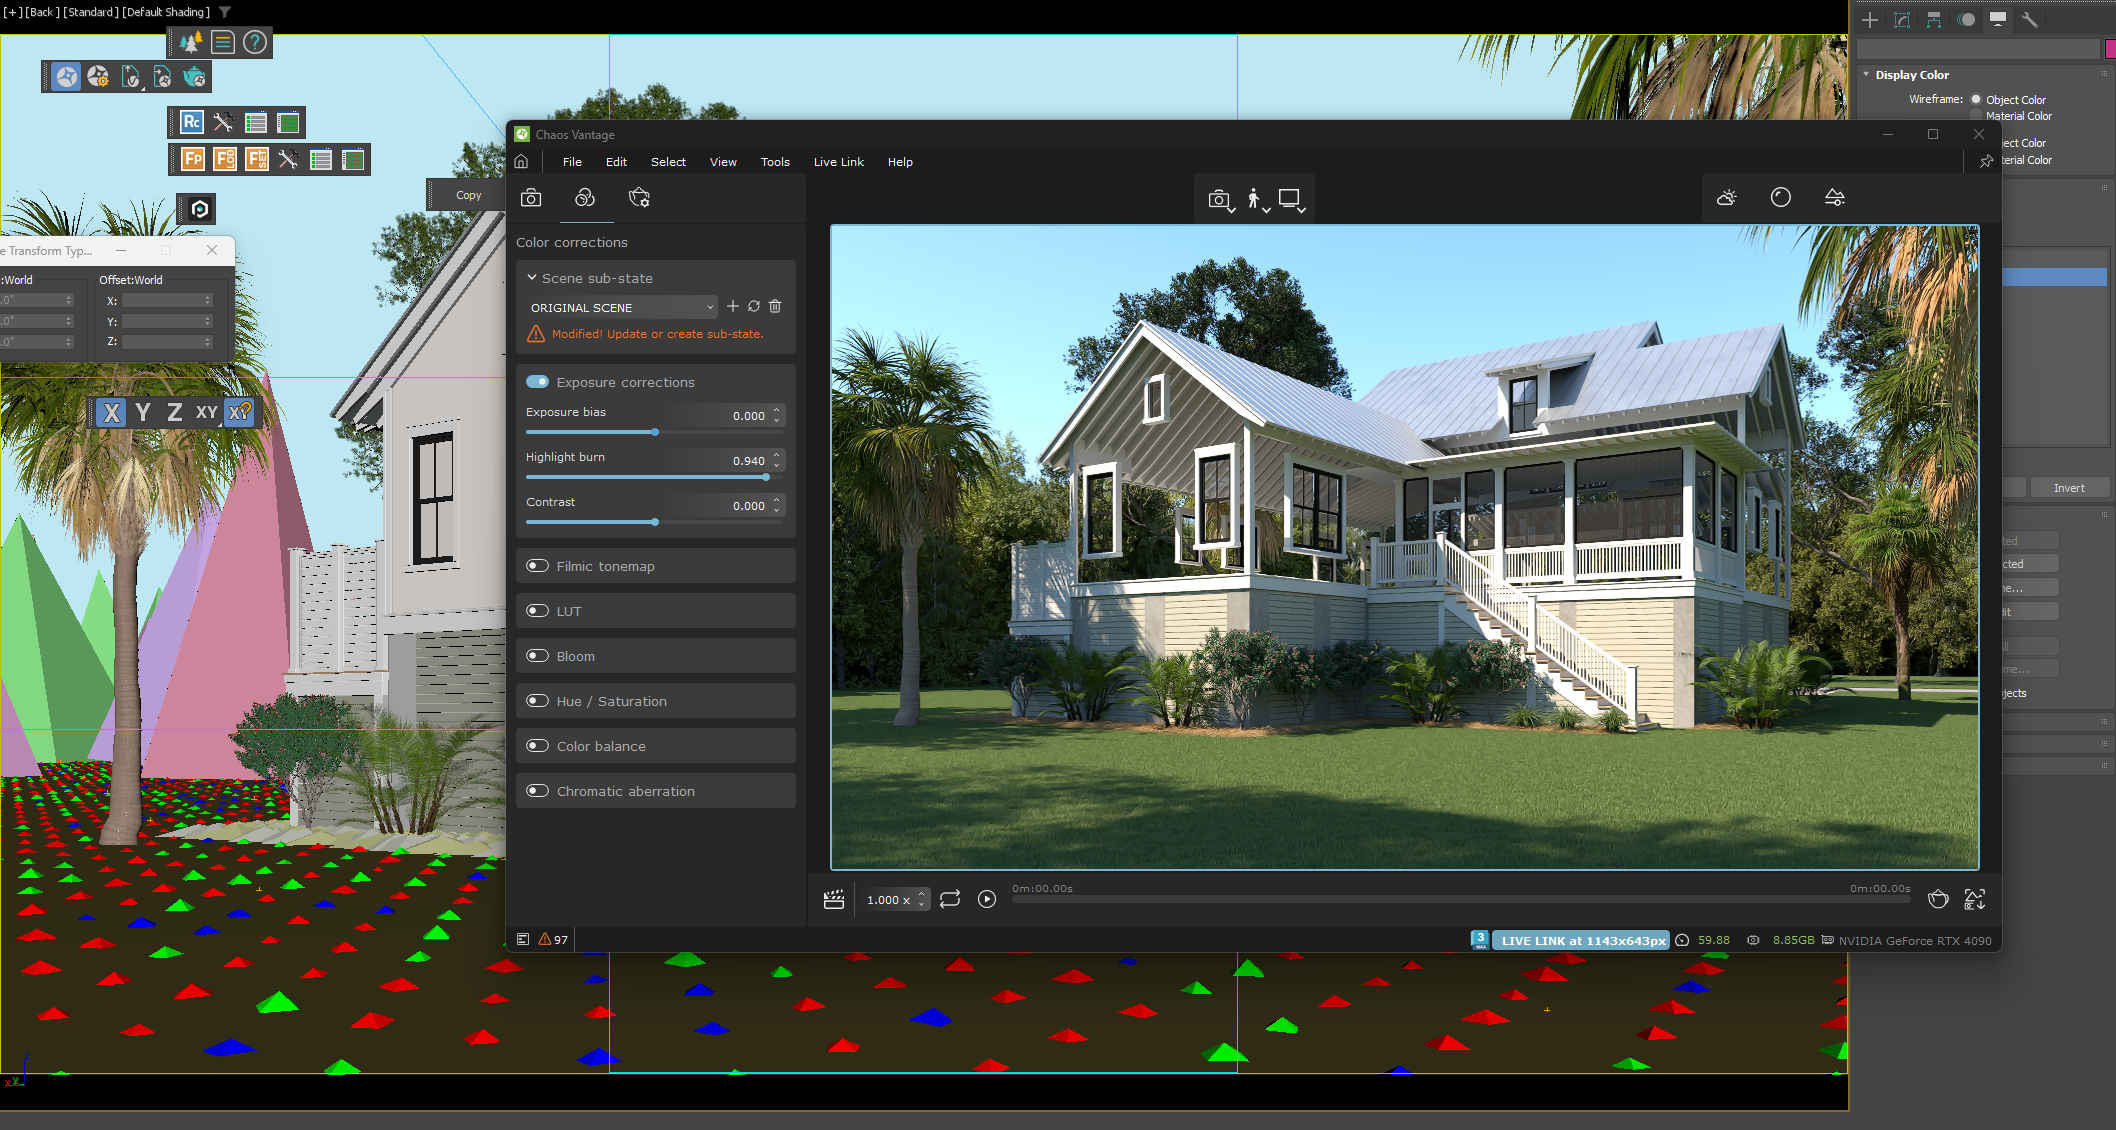The height and width of the screenshot is (1130, 2116).
Task: Select the circular lens/render settings icon
Action: (1780, 199)
